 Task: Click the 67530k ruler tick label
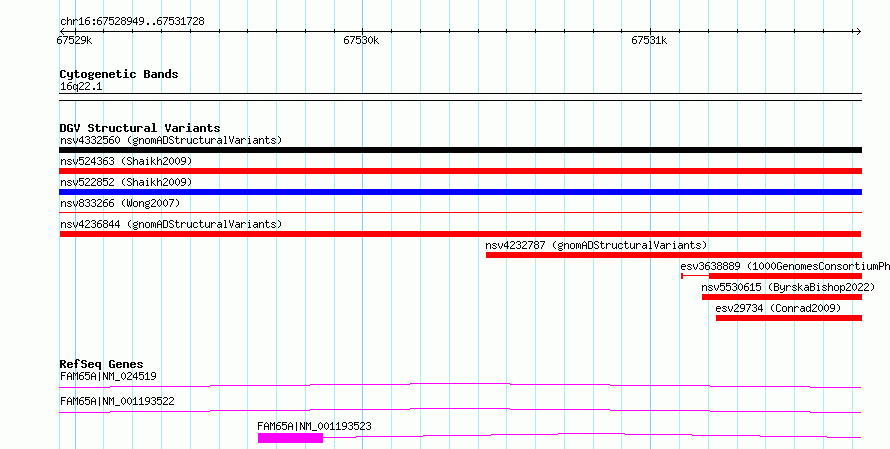tap(361, 40)
